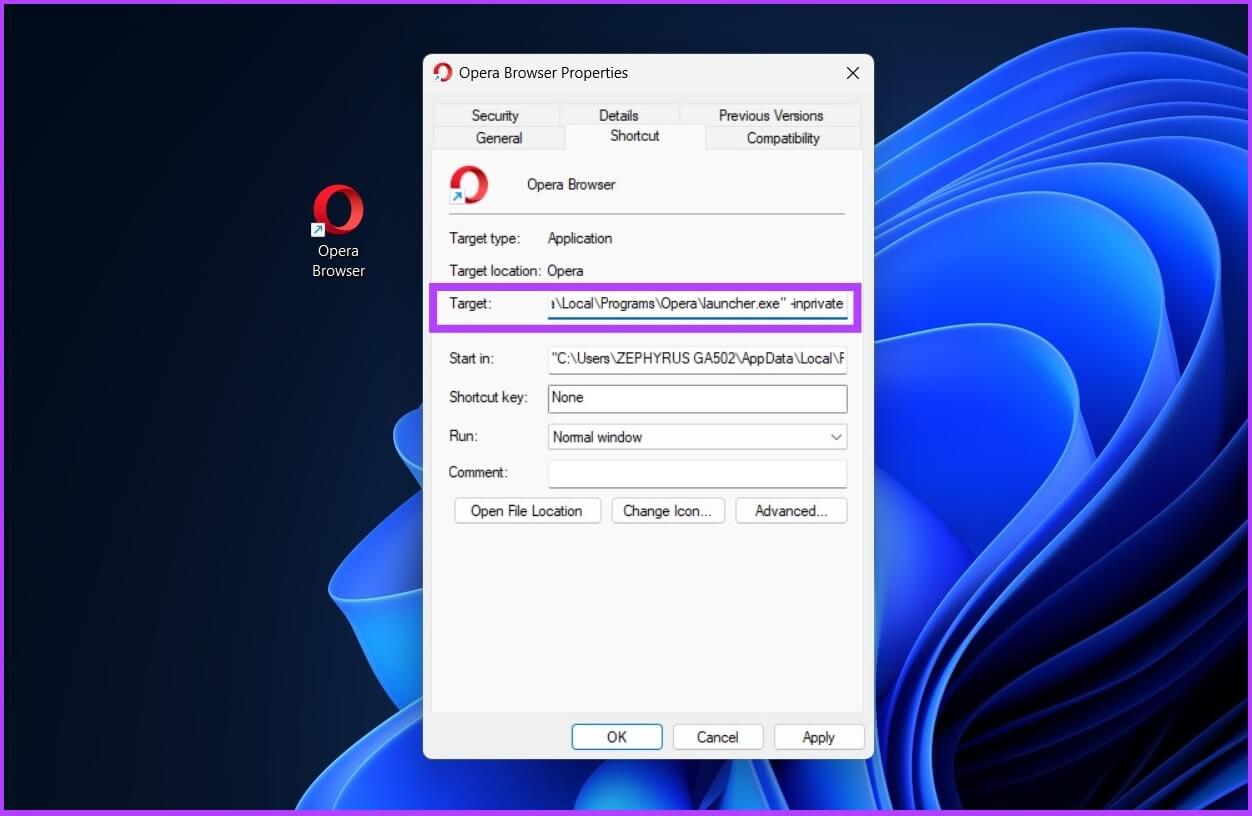Click the Target location value Opera
This screenshot has height=816, width=1252.
click(565, 271)
